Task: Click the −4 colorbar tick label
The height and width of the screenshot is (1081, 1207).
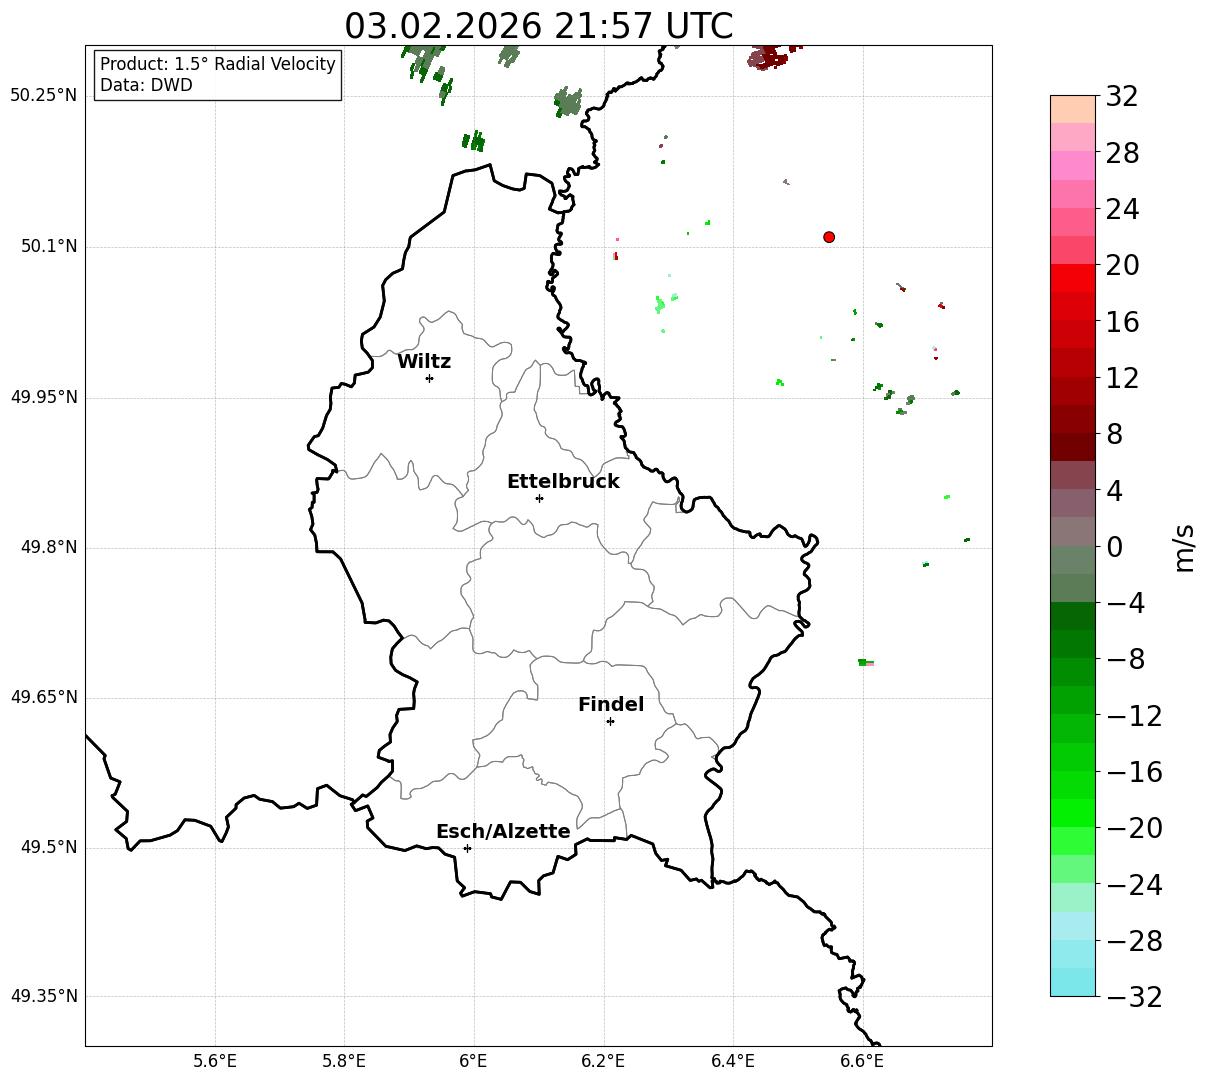Action: coord(1125,603)
